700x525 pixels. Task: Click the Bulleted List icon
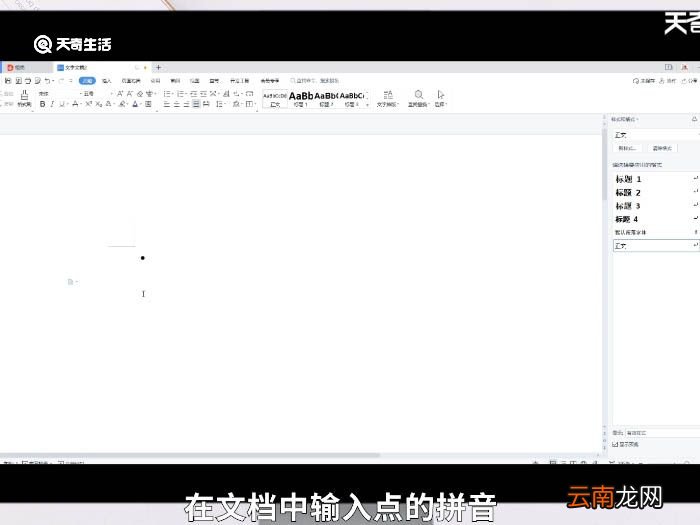point(167,94)
